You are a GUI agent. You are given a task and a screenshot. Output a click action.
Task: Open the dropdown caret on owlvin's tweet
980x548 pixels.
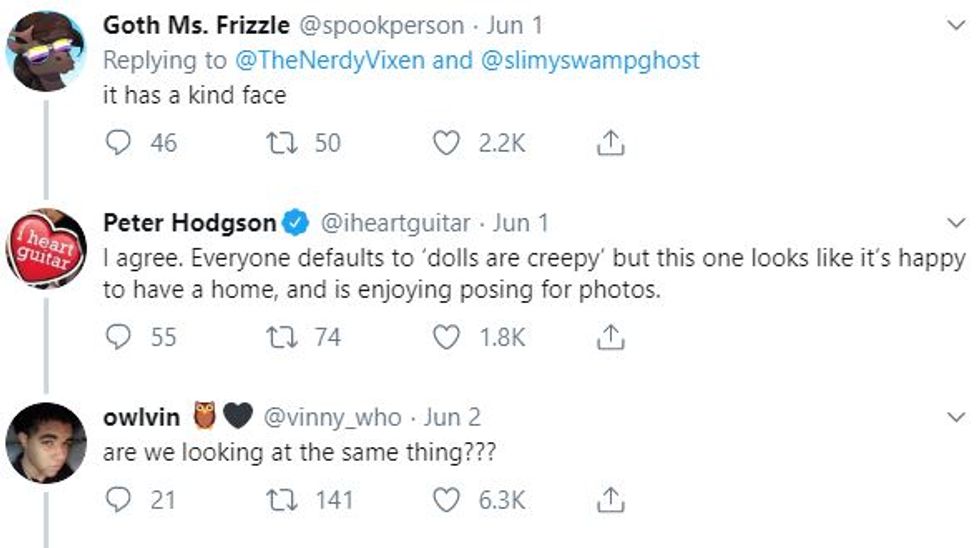(956, 416)
